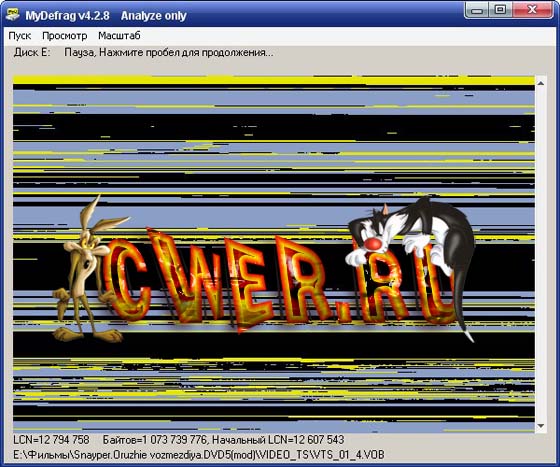
Task: Click the 'Байтов=1 073 739 776' status text
Action: pyautogui.click(x=155, y=440)
